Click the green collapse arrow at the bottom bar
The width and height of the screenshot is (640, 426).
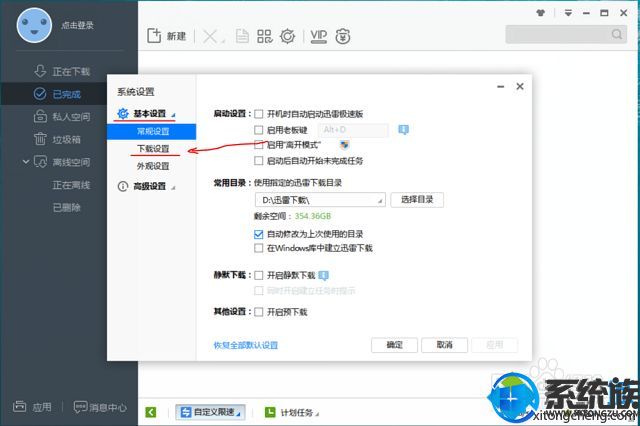[151, 412]
